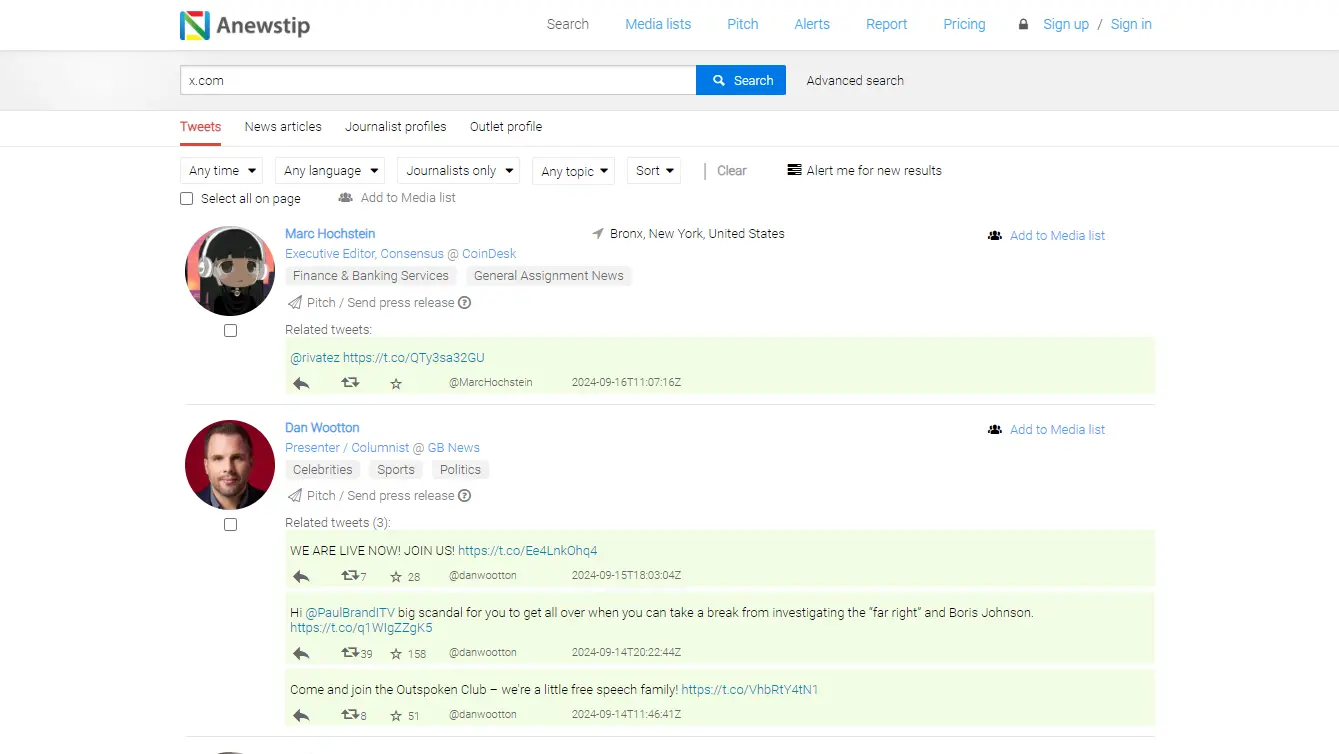Click the padlock icon beside Sign up

pos(1023,24)
